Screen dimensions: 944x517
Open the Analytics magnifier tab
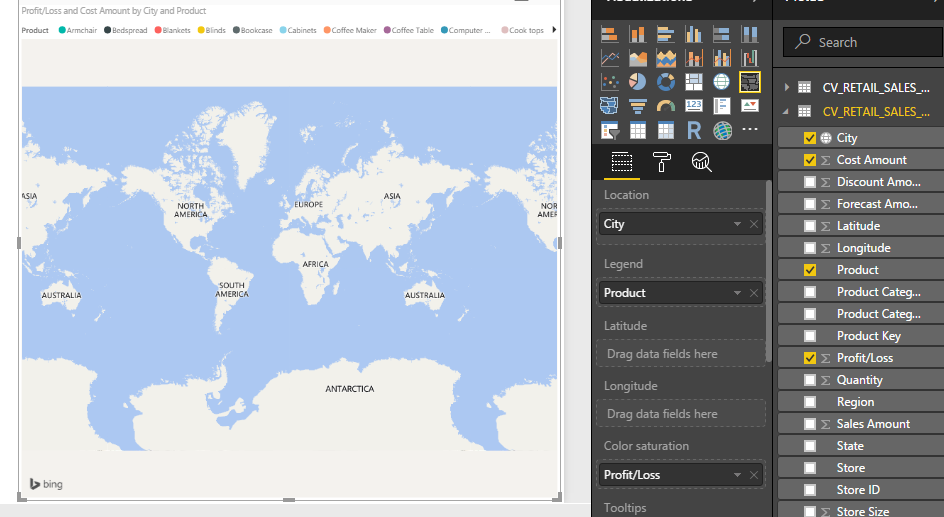701,162
